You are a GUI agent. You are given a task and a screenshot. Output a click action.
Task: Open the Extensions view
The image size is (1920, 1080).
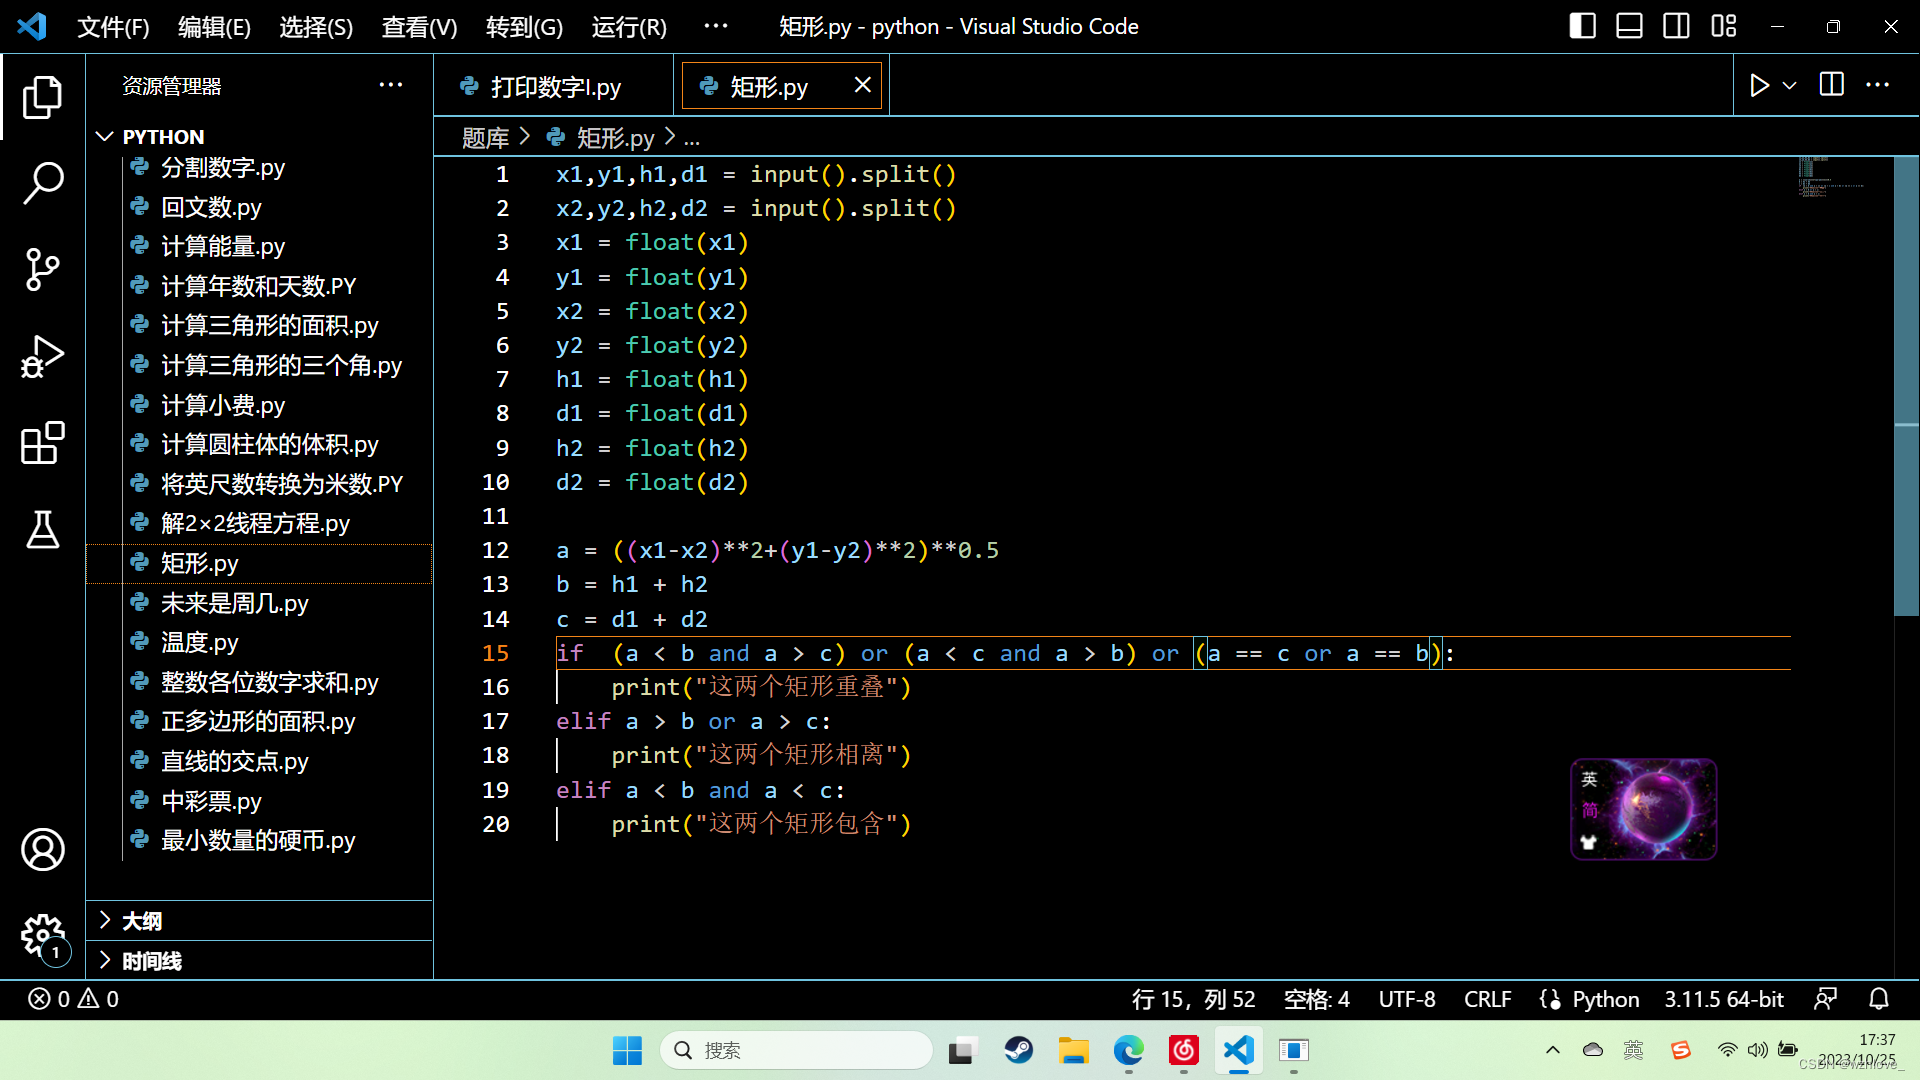[42, 443]
